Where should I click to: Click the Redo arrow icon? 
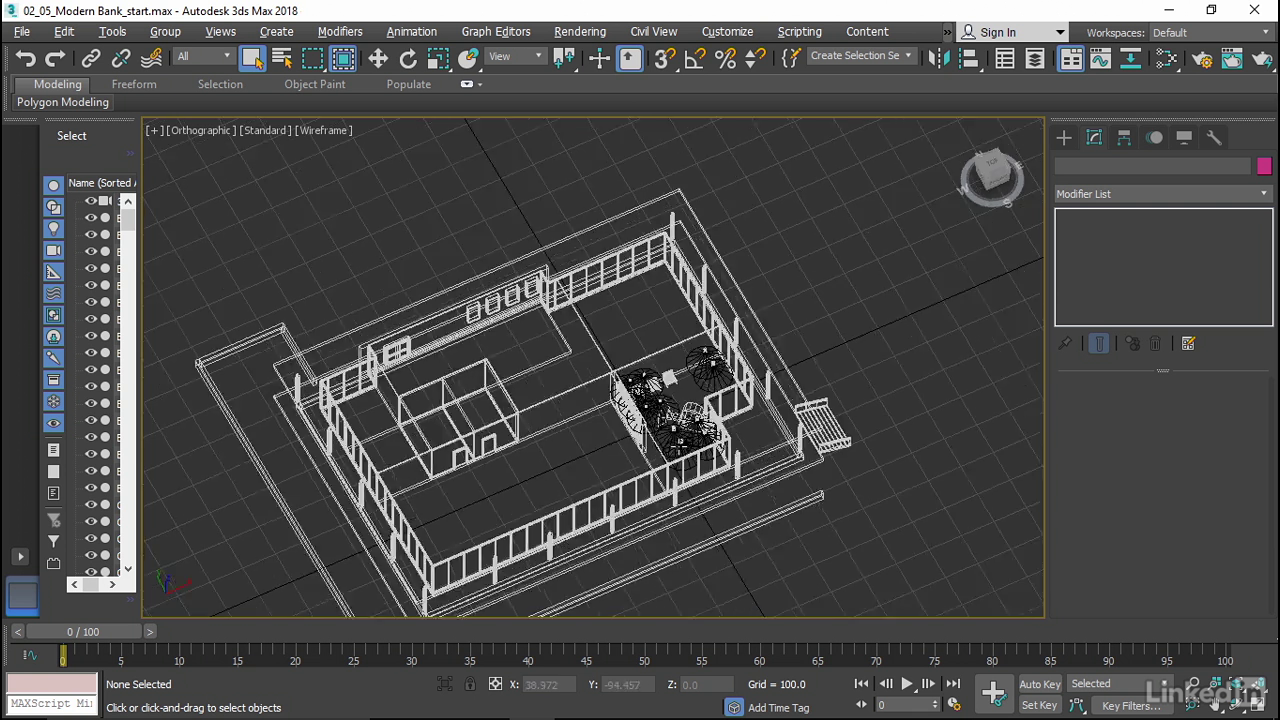pos(56,59)
